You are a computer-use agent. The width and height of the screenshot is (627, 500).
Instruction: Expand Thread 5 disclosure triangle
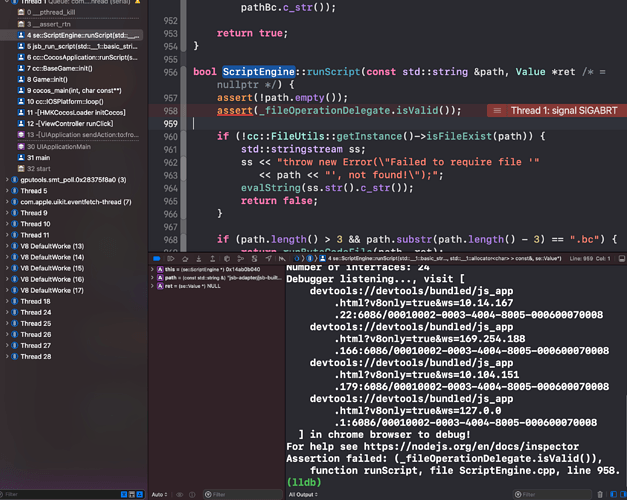(7, 191)
